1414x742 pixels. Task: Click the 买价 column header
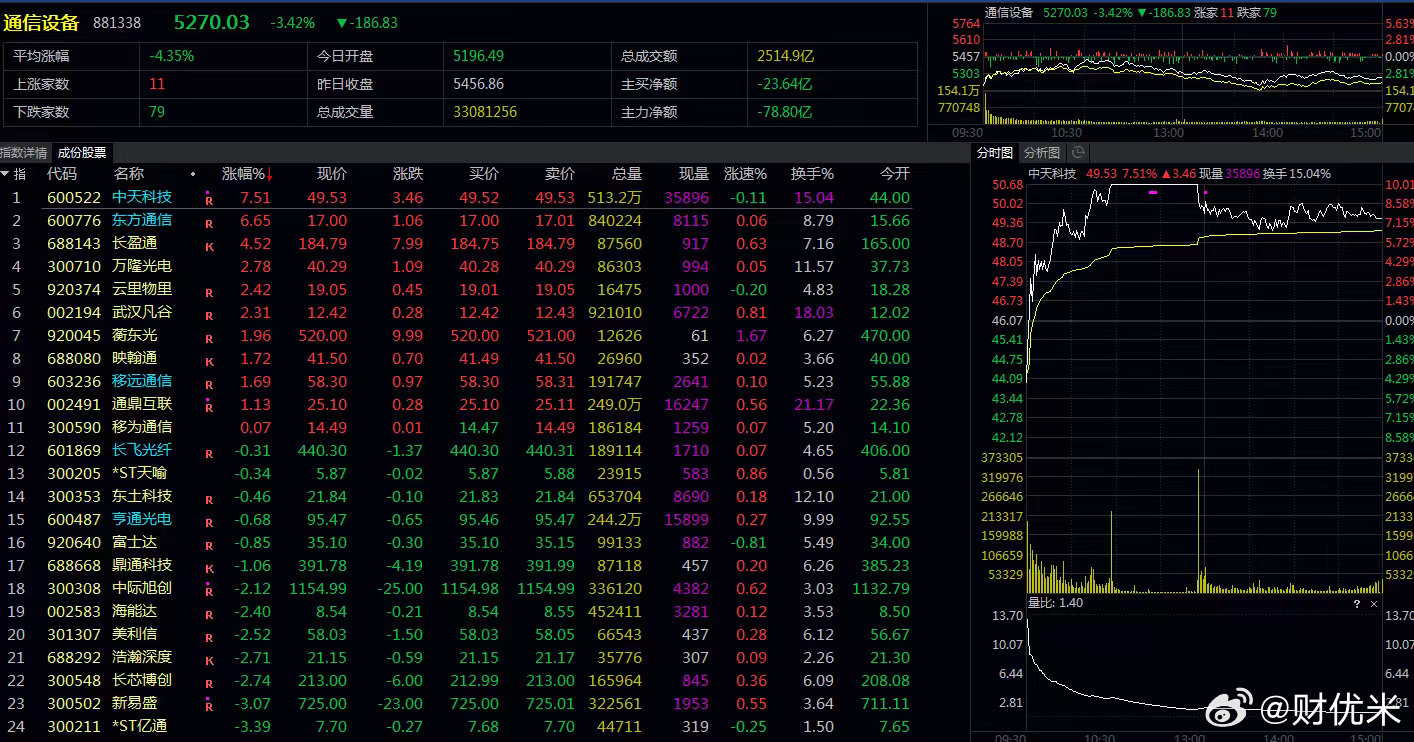[484, 174]
